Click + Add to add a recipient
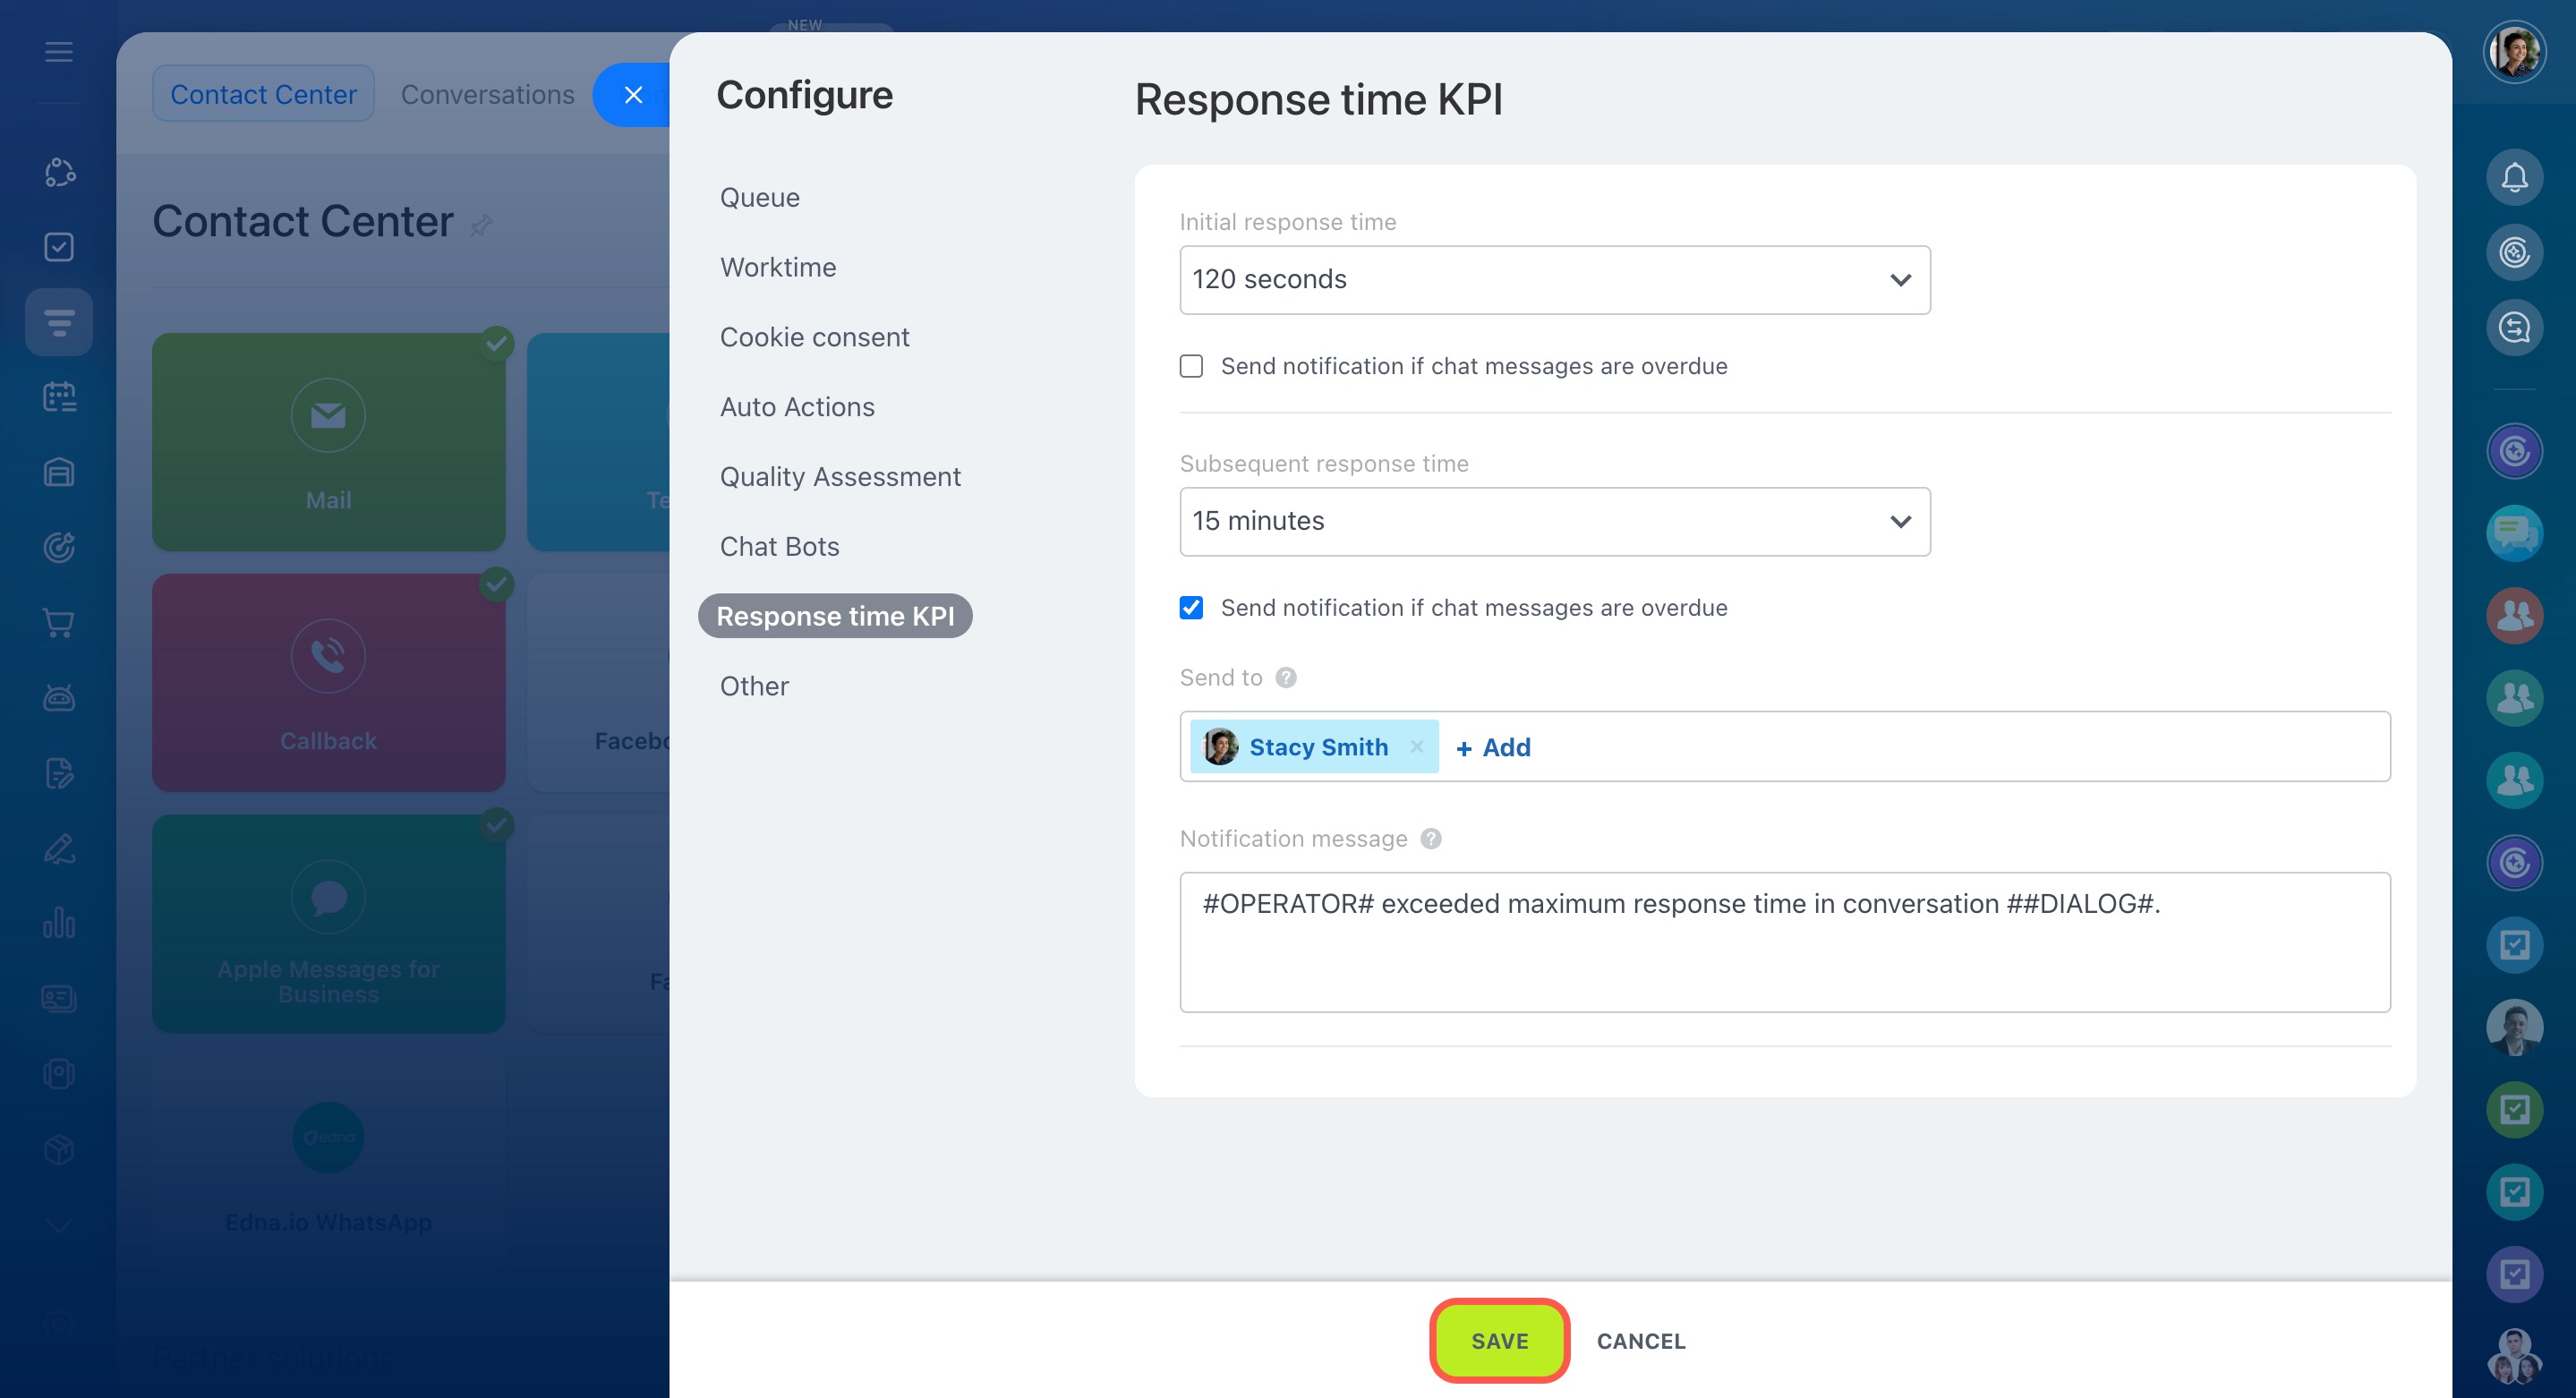This screenshot has width=2576, height=1398. [x=1493, y=747]
